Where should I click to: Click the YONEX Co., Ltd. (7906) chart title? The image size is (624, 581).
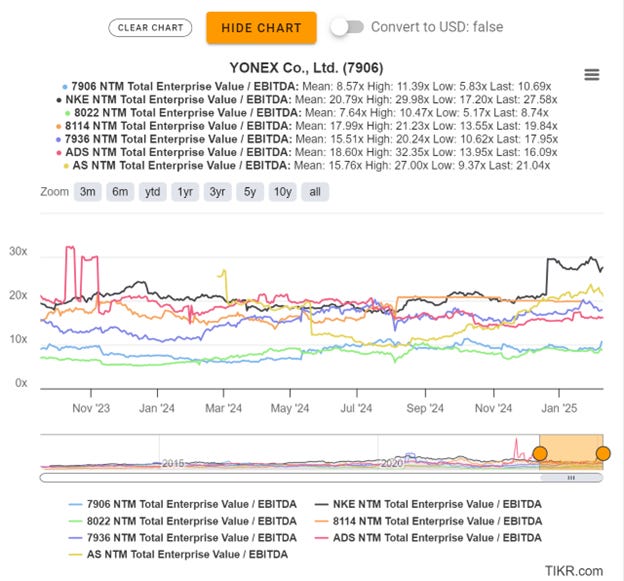pos(306,68)
